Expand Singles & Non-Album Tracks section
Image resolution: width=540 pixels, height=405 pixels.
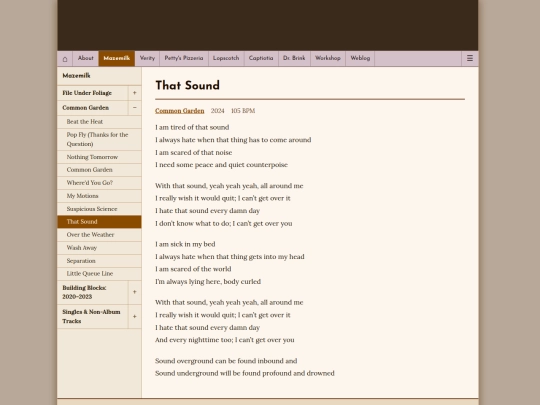pyautogui.click(x=135, y=316)
